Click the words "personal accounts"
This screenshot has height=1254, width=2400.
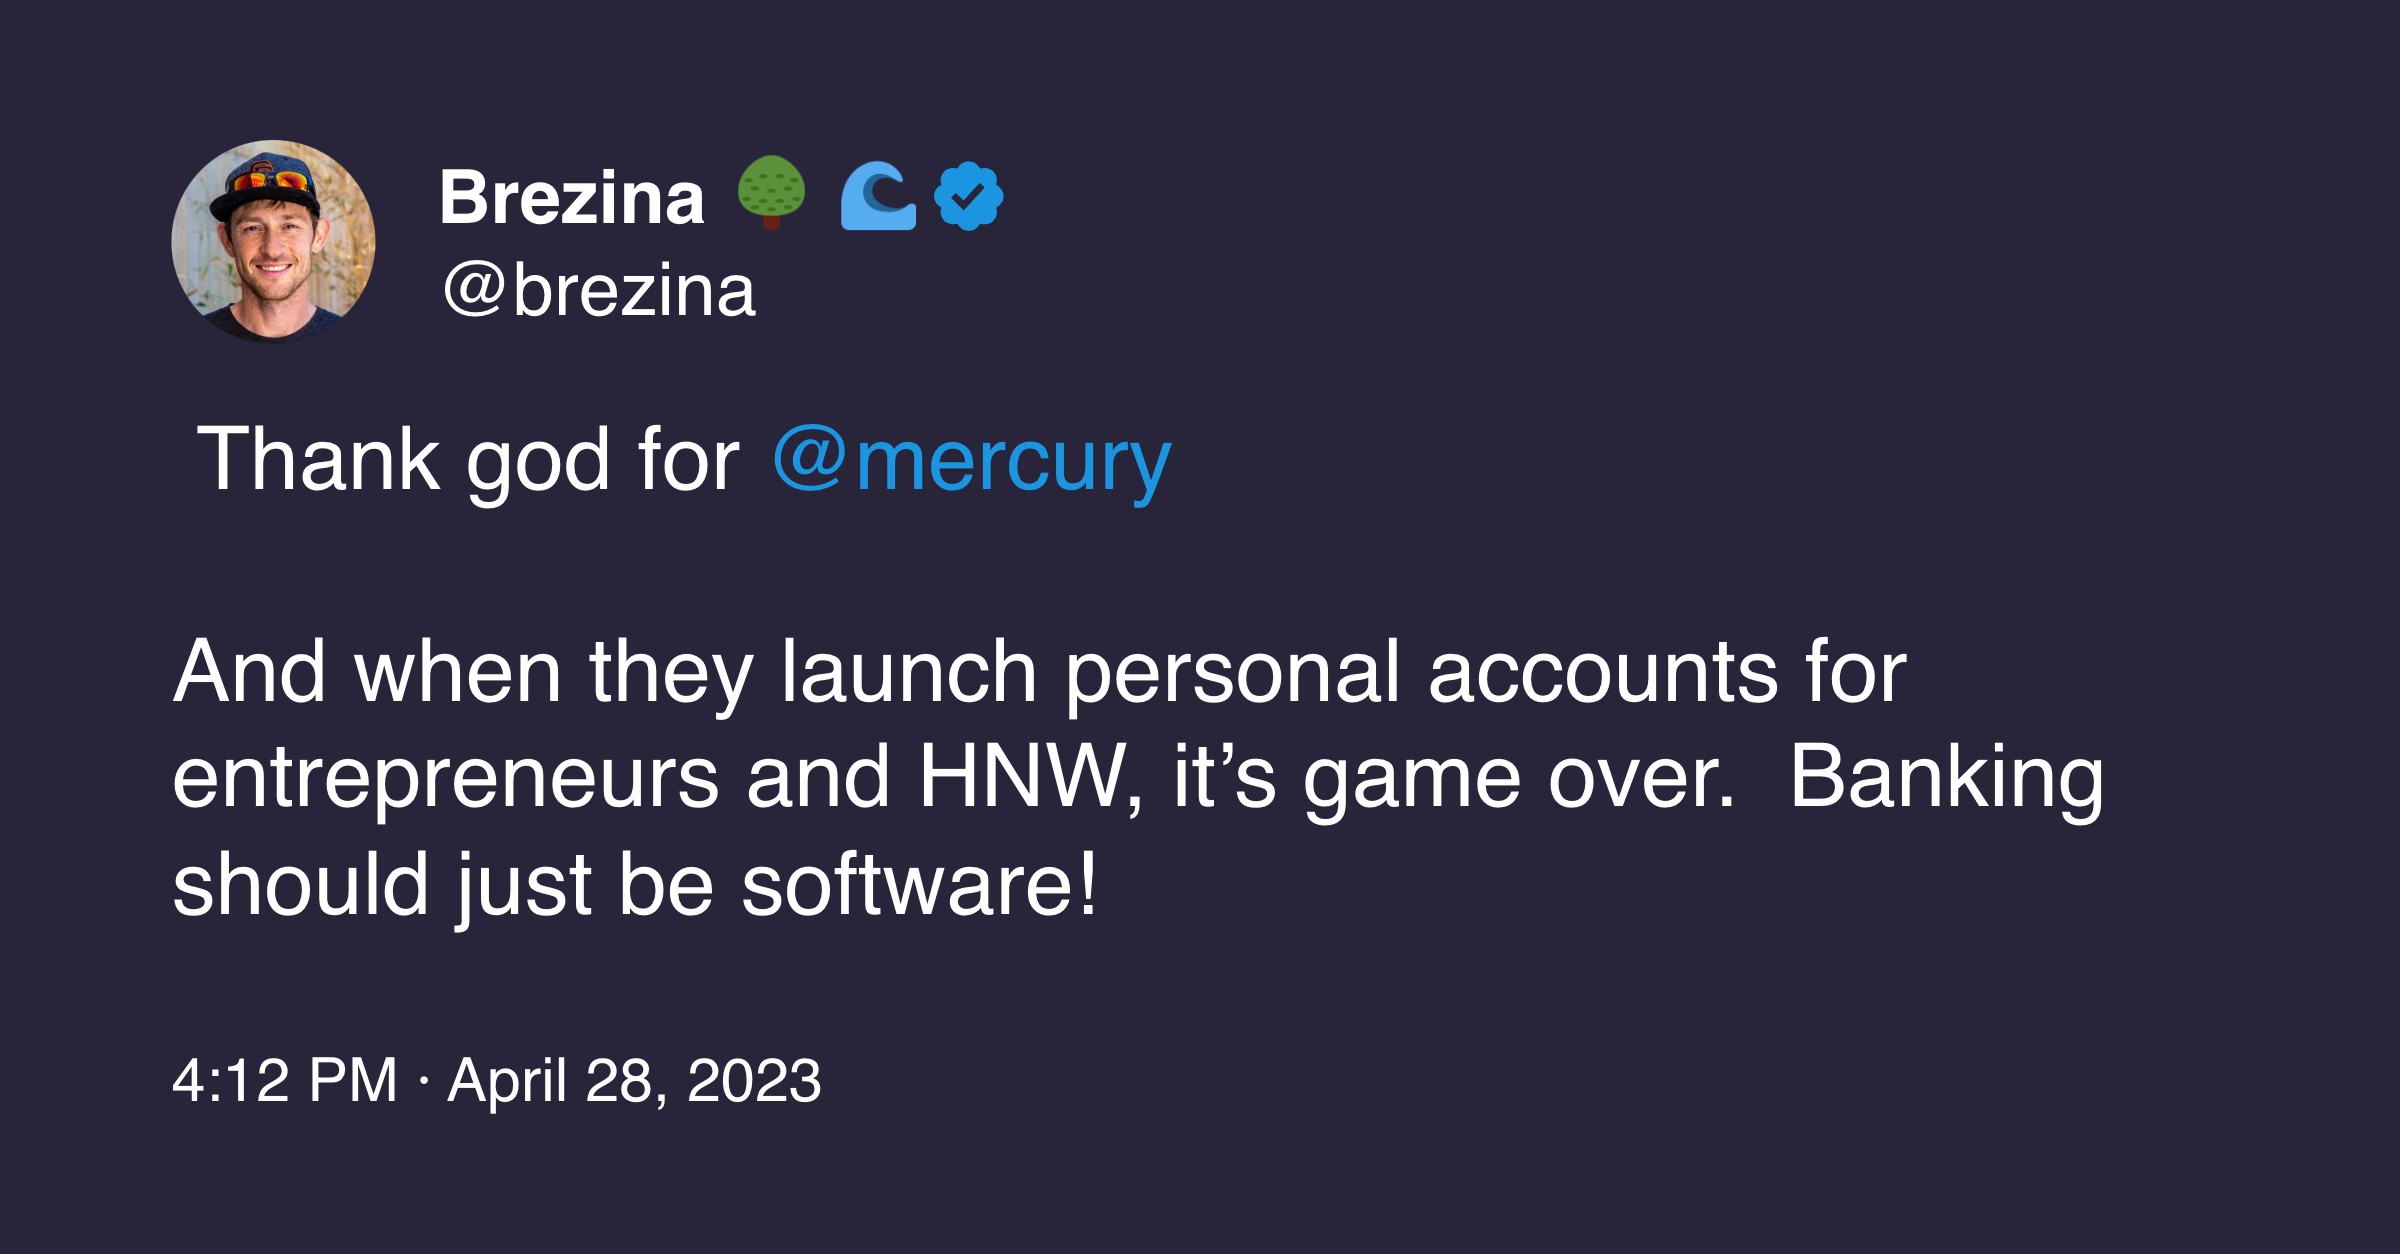[1420, 672]
